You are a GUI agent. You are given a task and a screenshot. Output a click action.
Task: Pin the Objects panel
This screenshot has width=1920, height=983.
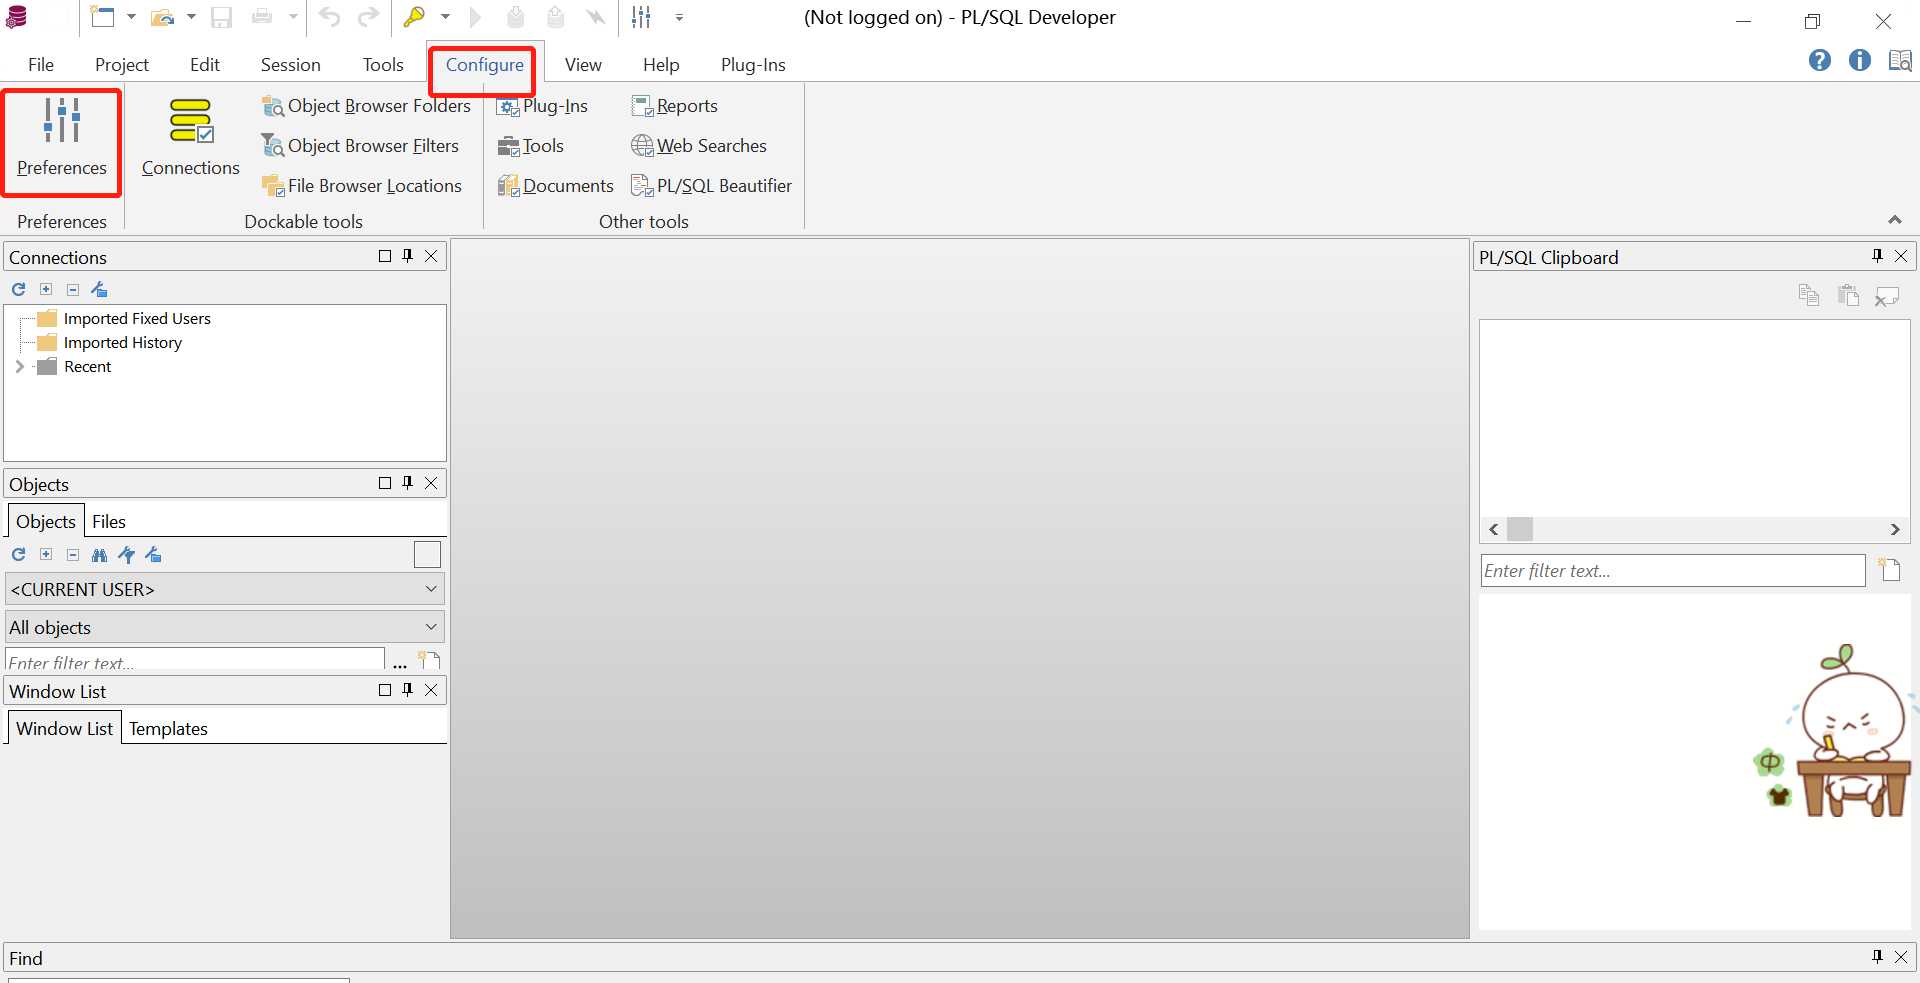[408, 483]
